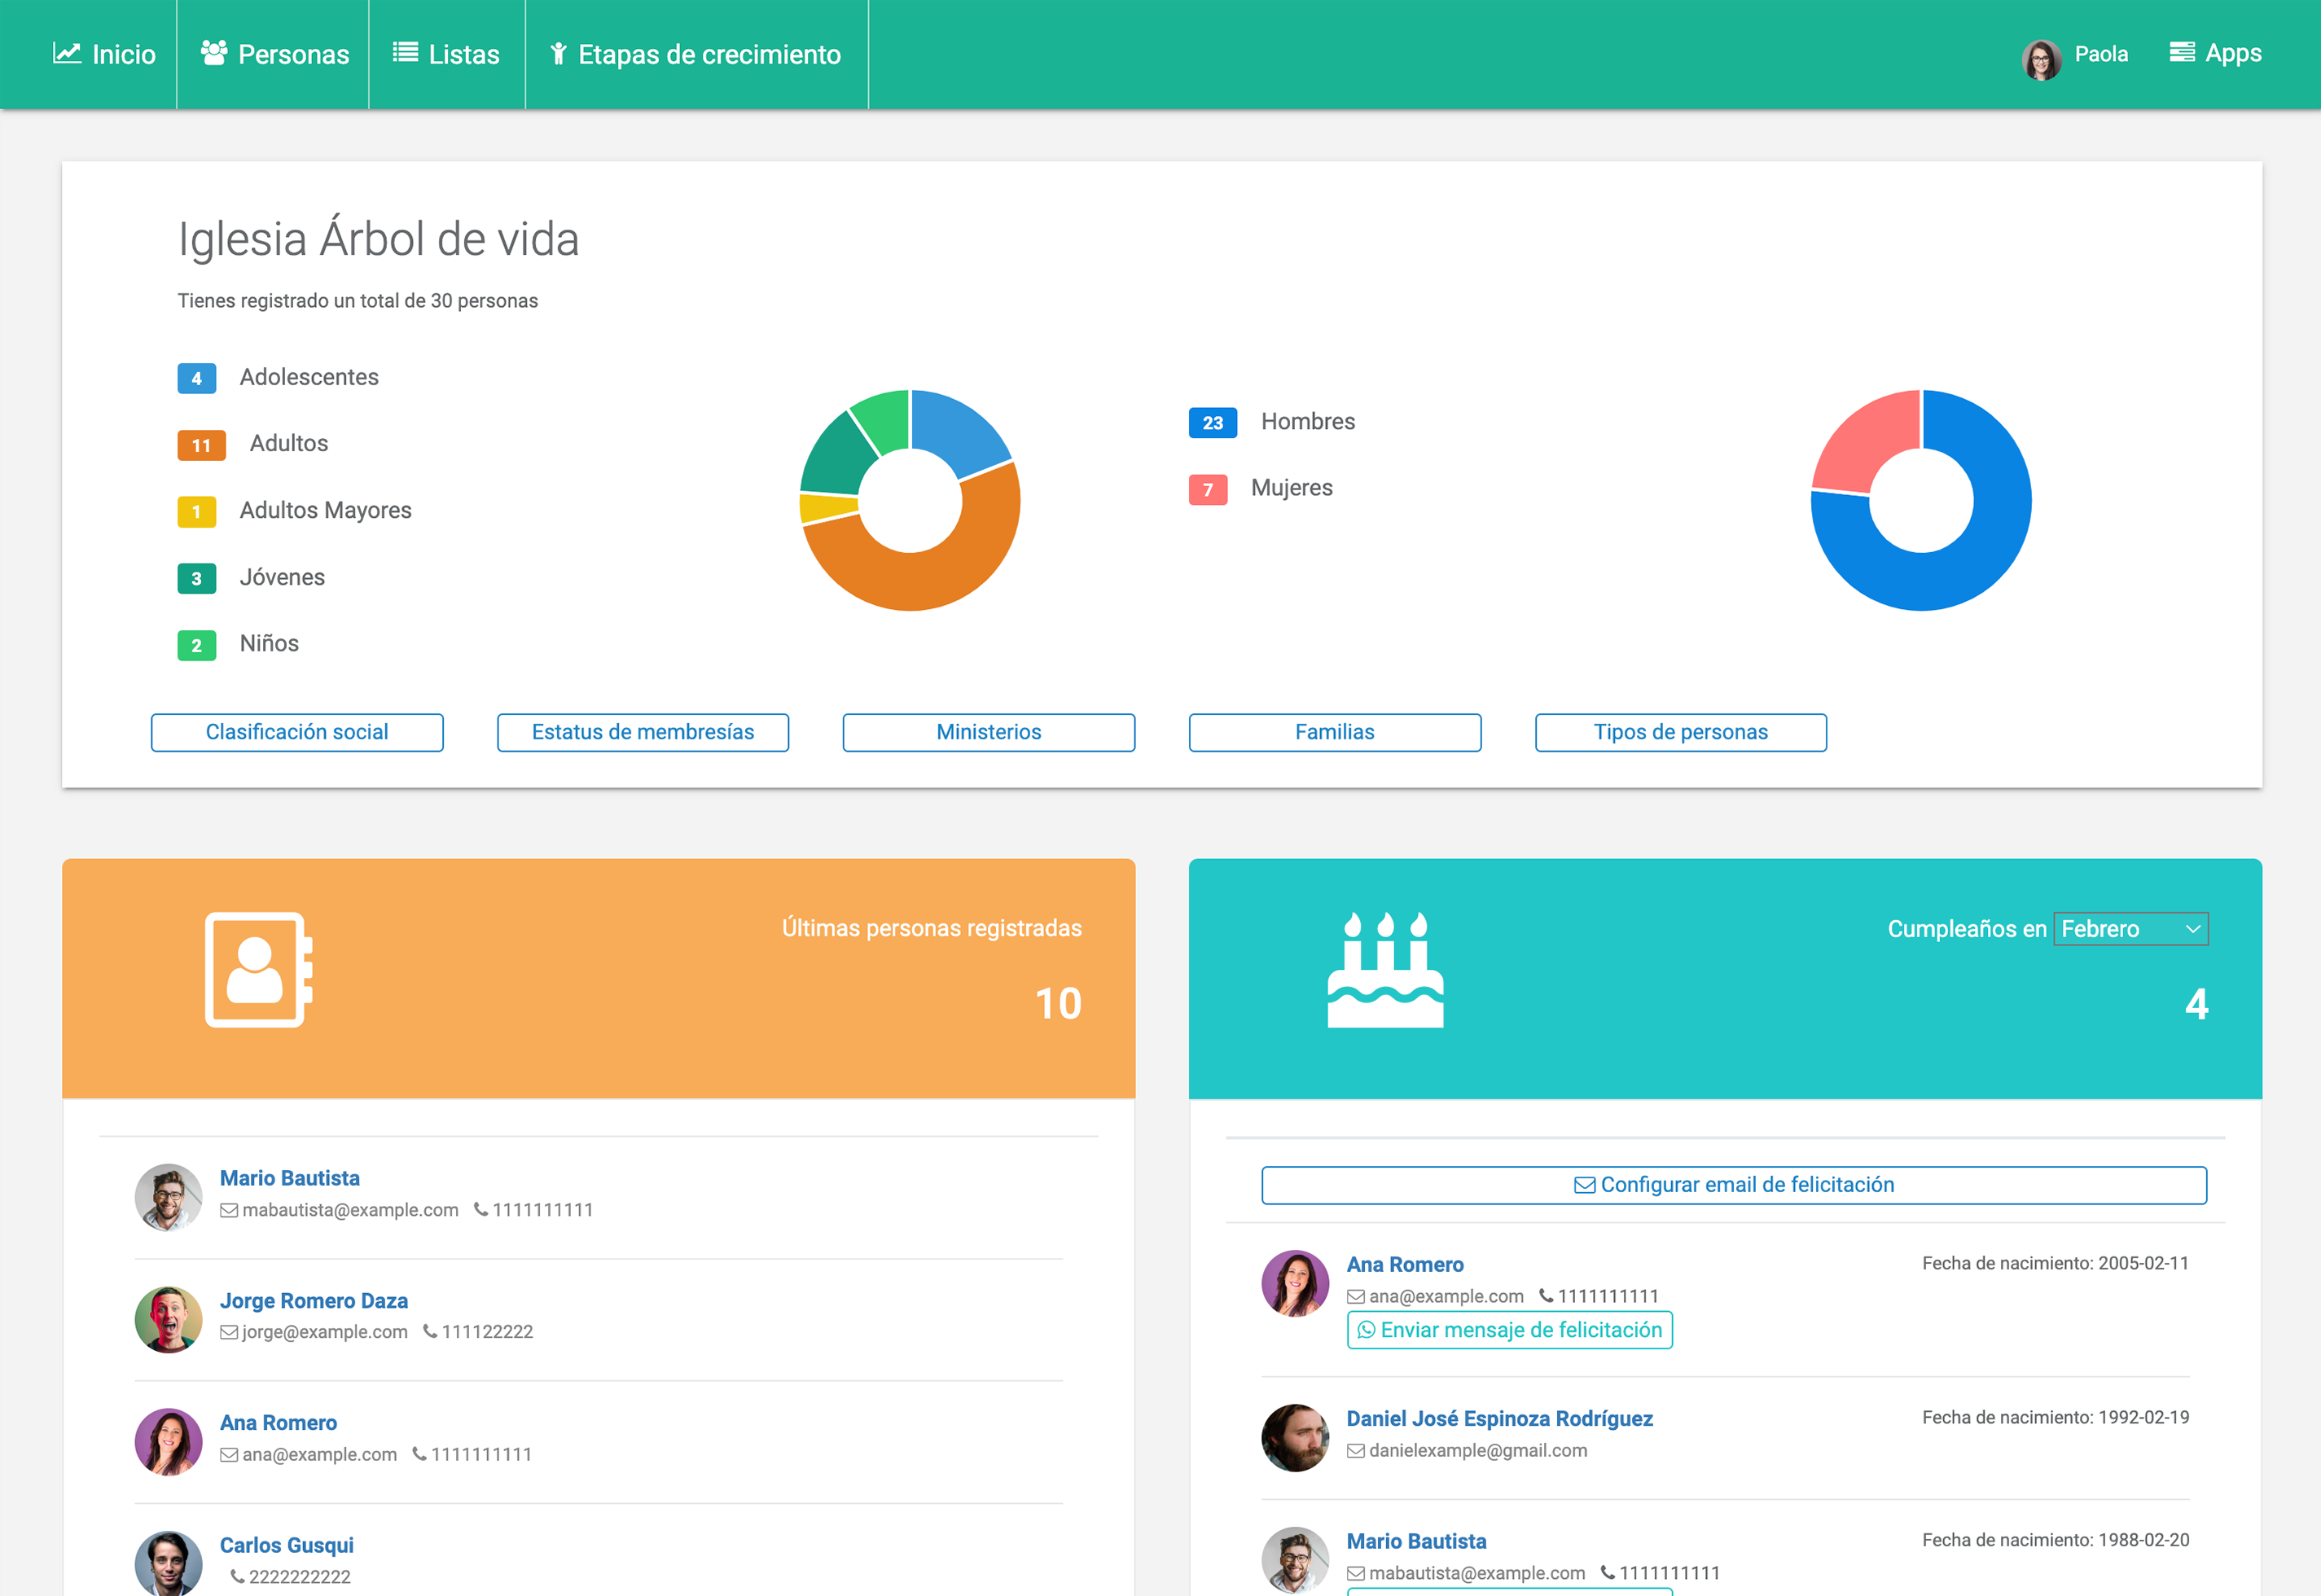Send congratulation message to Ana Romero
2321x1596 pixels.
pyautogui.click(x=1509, y=1330)
